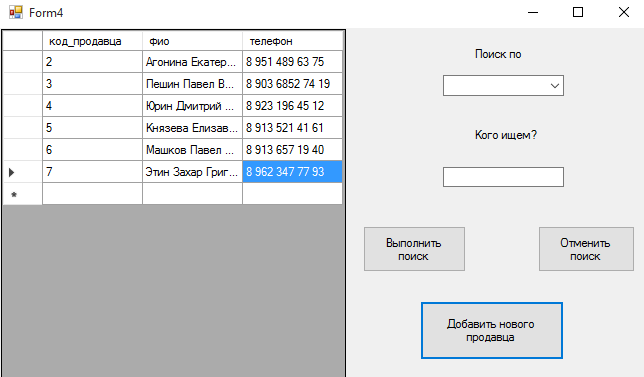Viewport: 644px width, 377px height.
Task: Select the cell 'Юрин Дмитрий ...'
Action: coord(192,106)
